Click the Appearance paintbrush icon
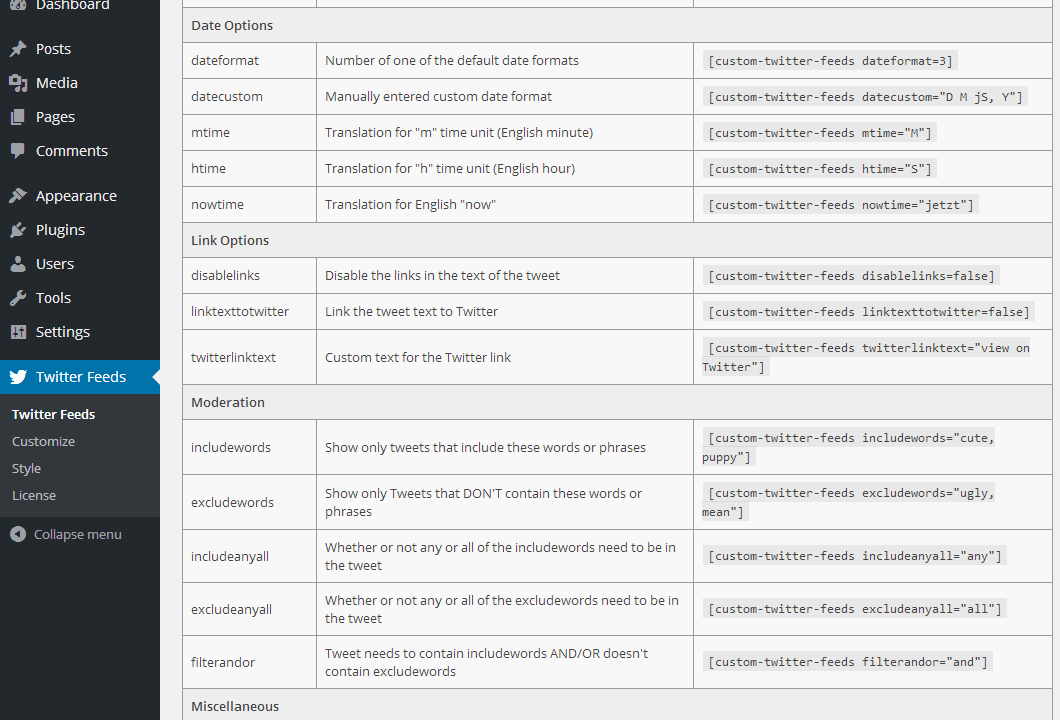1060x720 pixels. pos(18,196)
